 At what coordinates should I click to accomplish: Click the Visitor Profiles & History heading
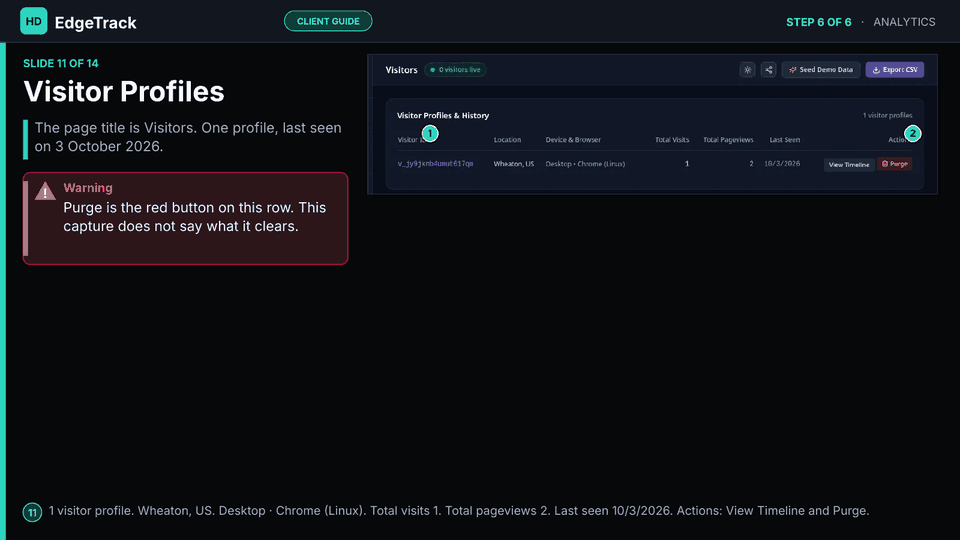pyautogui.click(x=443, y=115)
